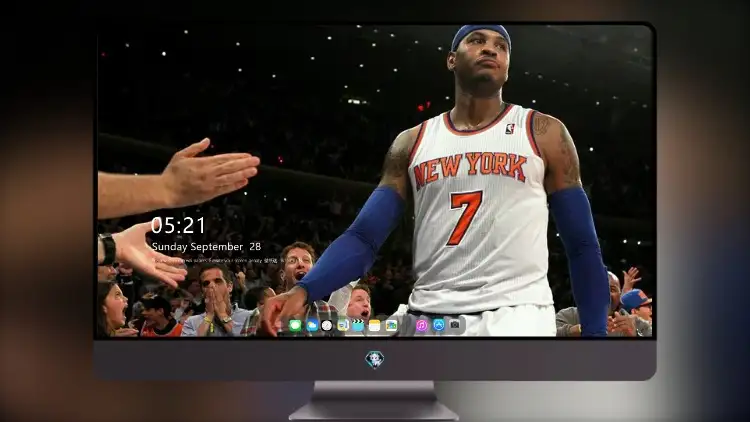Open the Clock app in dock
This screenshot has height=422, width=750.
[327, 325]
